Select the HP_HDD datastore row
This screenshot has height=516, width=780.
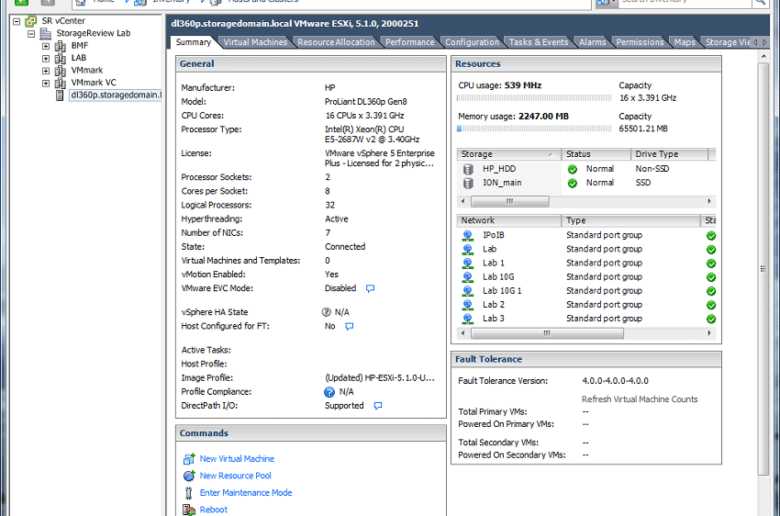(x=586, y=169)
